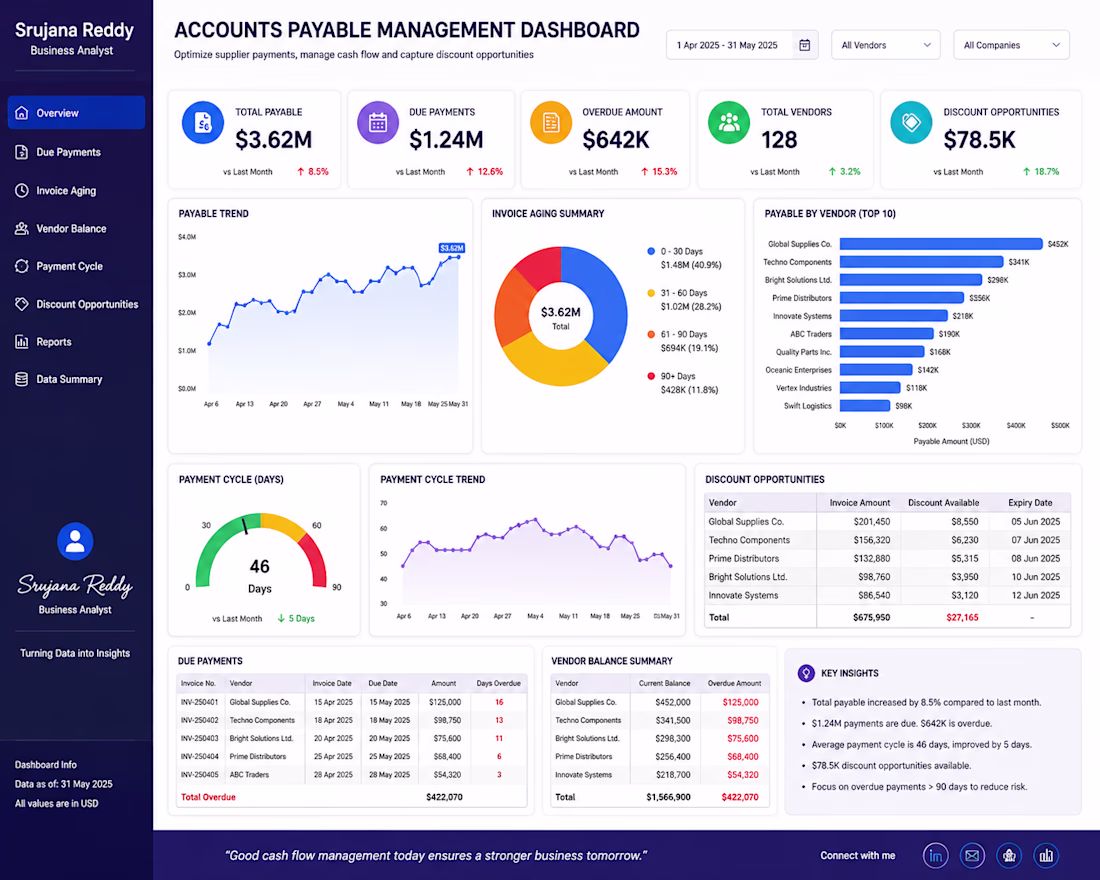
Task: Click the bar chart icon in footer
Action: point(1046,855)
